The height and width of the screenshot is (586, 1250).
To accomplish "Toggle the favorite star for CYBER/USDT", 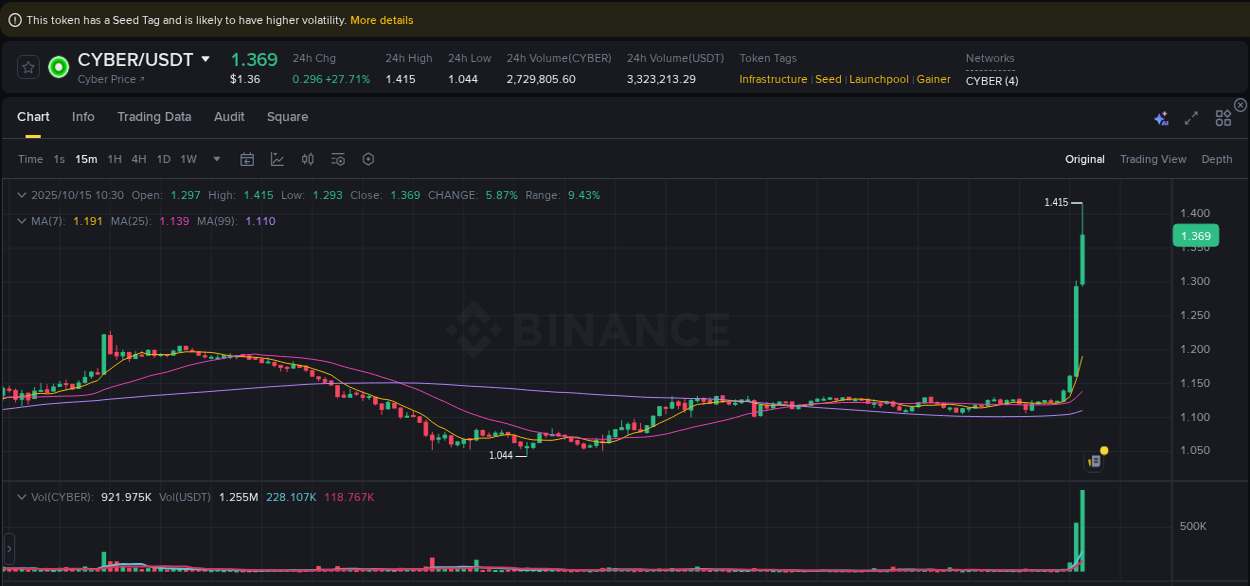I will 27,67.
